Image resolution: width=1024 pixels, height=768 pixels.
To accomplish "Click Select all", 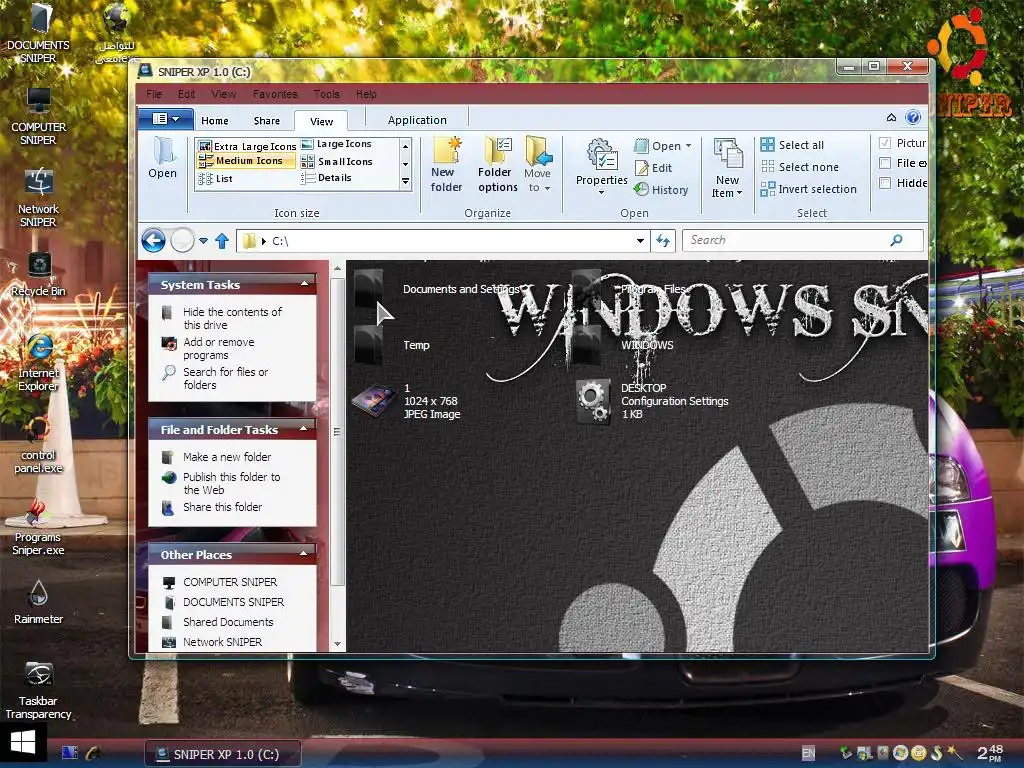I will (x=792, y=145).
